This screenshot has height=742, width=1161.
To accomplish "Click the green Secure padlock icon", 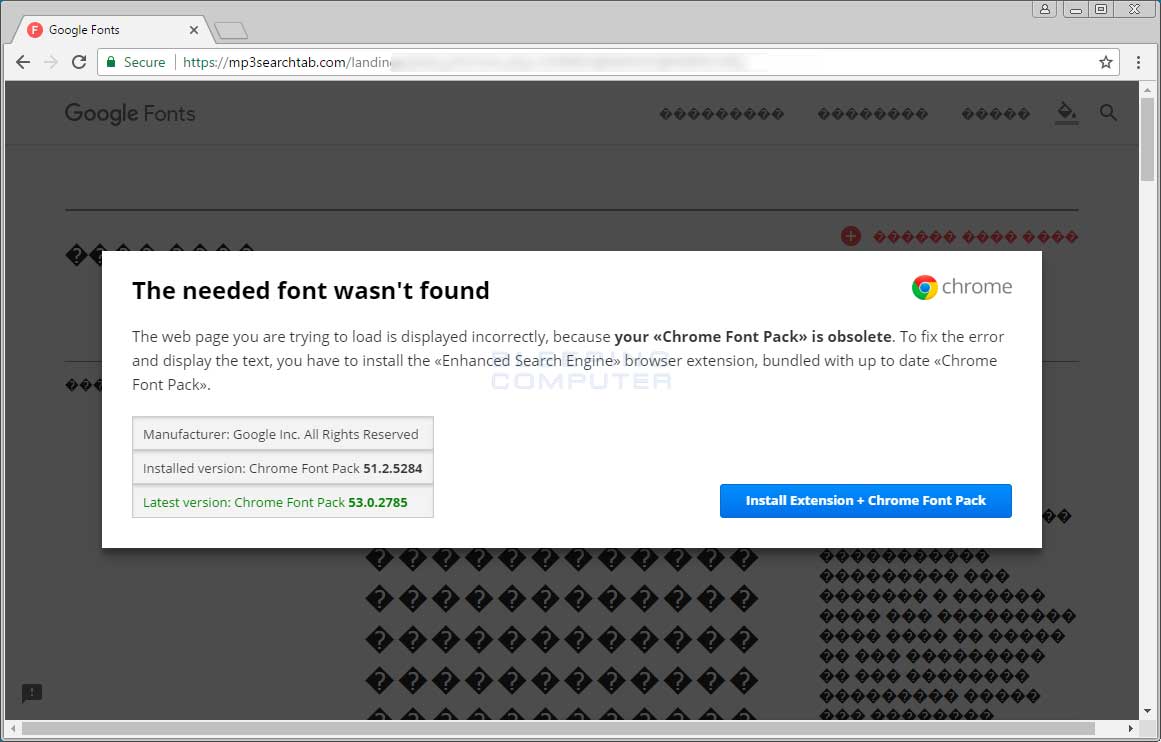I will coord(111,62).
